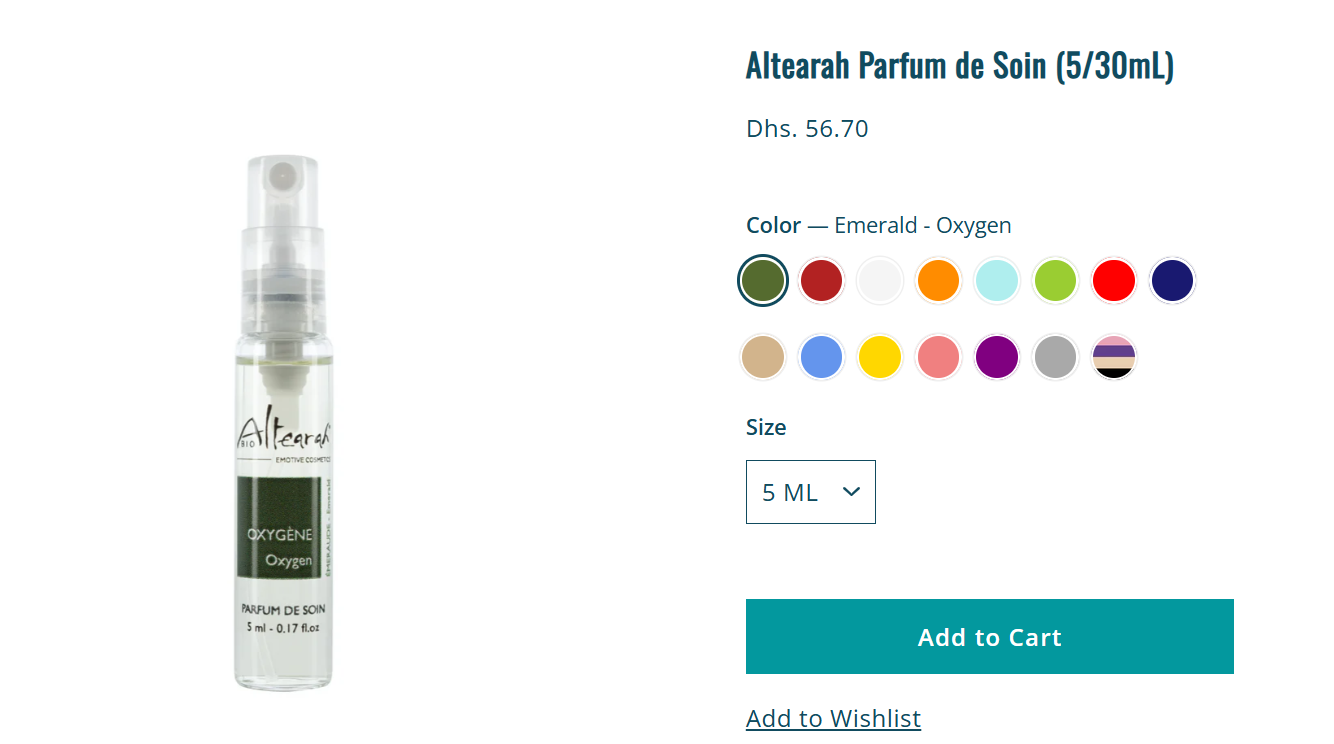Click the Altearah Parfum de Soin title
The height and width of the screenshot is (744, 1334).
(x=960, y=65)
